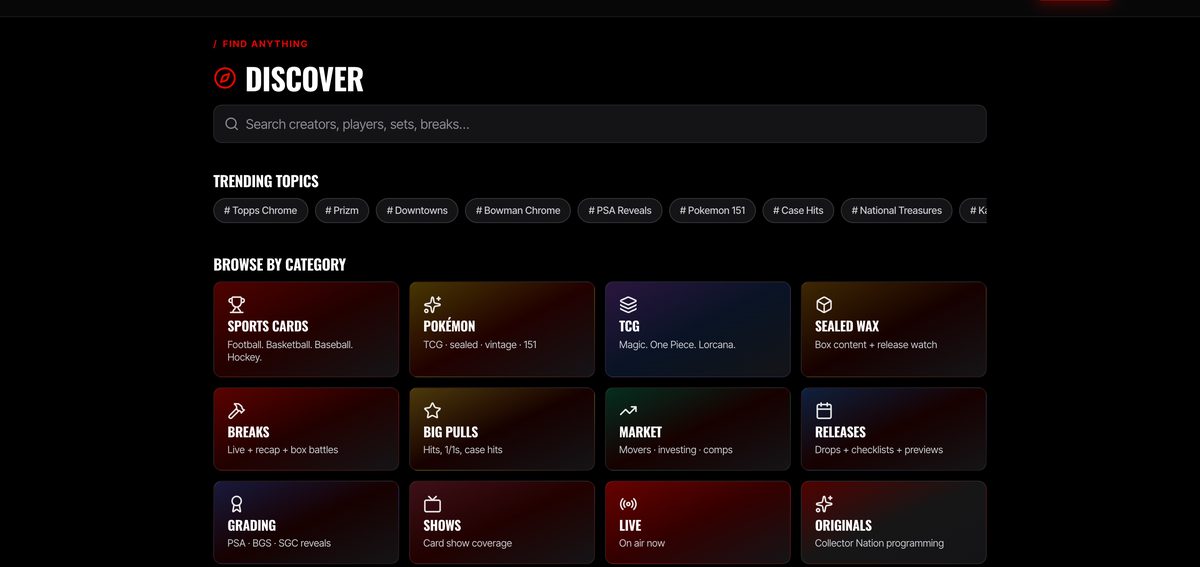Image resolution: width=1200 pixels, height=567 pixels.
Task: Open the Shows category title
Action: click(442, 525)
